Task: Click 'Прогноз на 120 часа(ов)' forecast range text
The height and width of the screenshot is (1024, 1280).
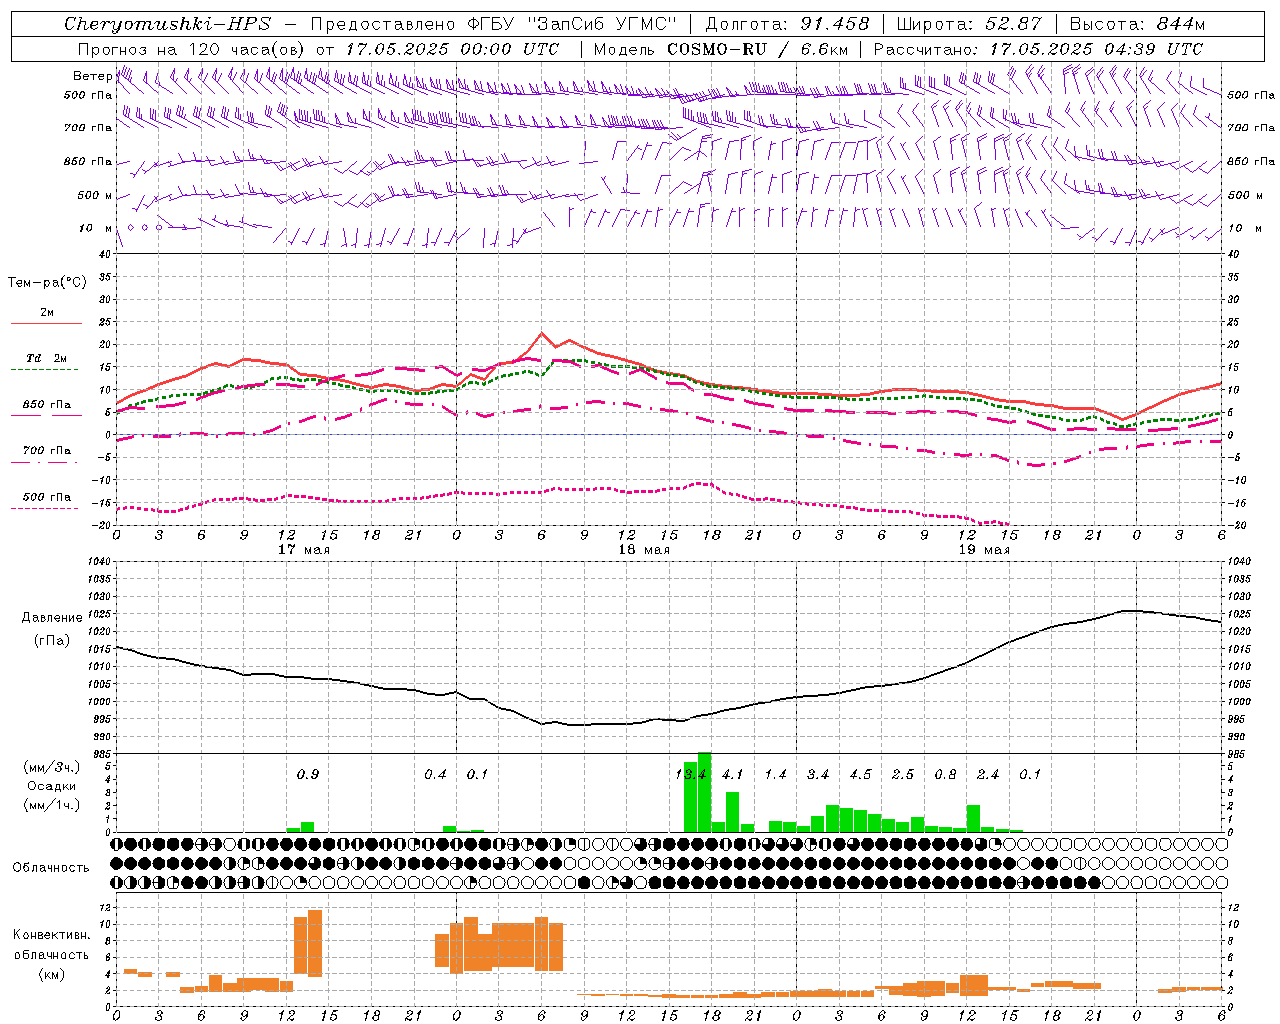Action: pyautogui.click(x=192, y=49)
